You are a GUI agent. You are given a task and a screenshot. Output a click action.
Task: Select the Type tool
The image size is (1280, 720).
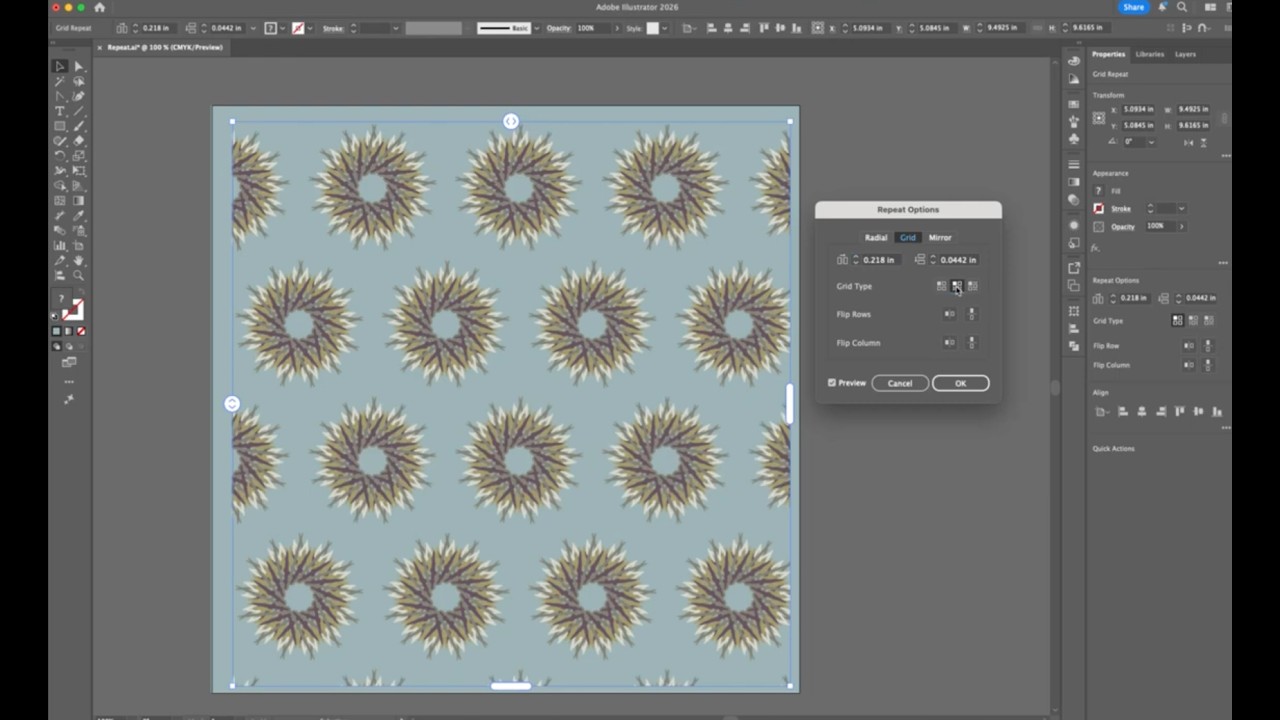click(59, 110)
